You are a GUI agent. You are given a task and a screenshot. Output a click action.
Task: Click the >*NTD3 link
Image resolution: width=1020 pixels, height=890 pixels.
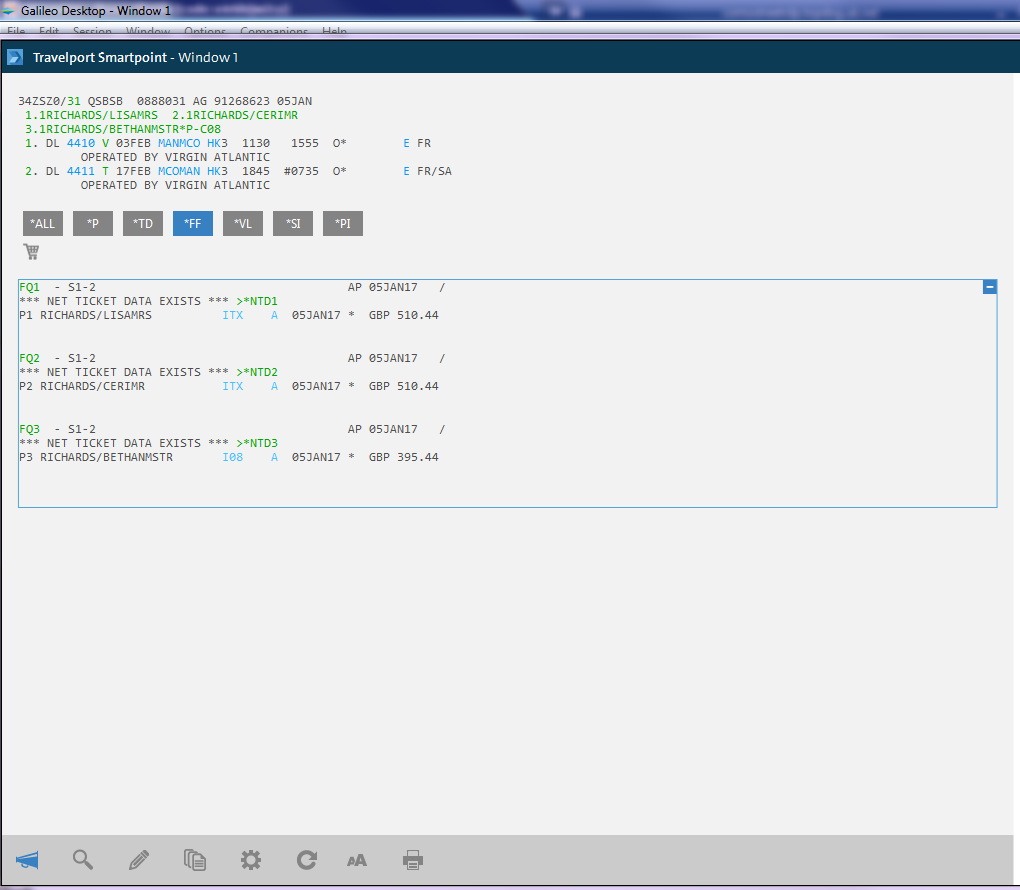tap(257, 442)
